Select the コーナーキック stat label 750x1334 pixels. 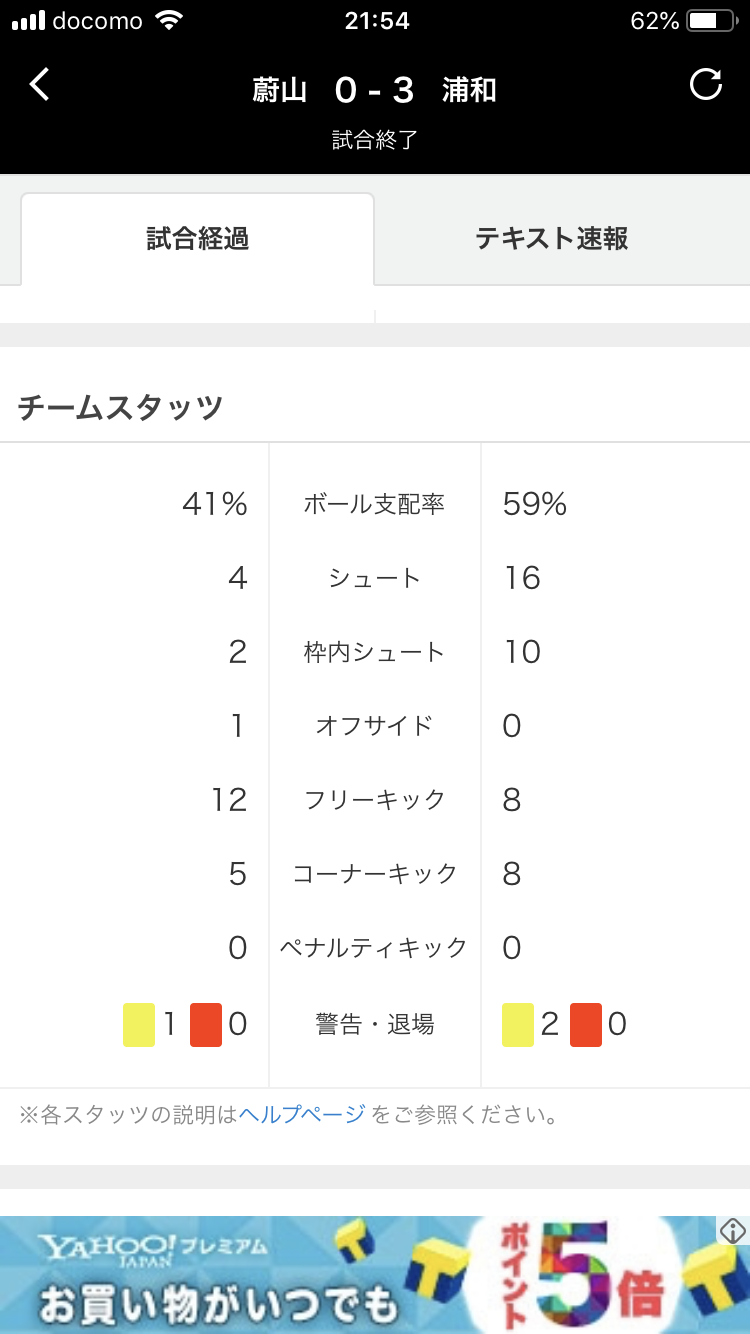tap(374, 874)
